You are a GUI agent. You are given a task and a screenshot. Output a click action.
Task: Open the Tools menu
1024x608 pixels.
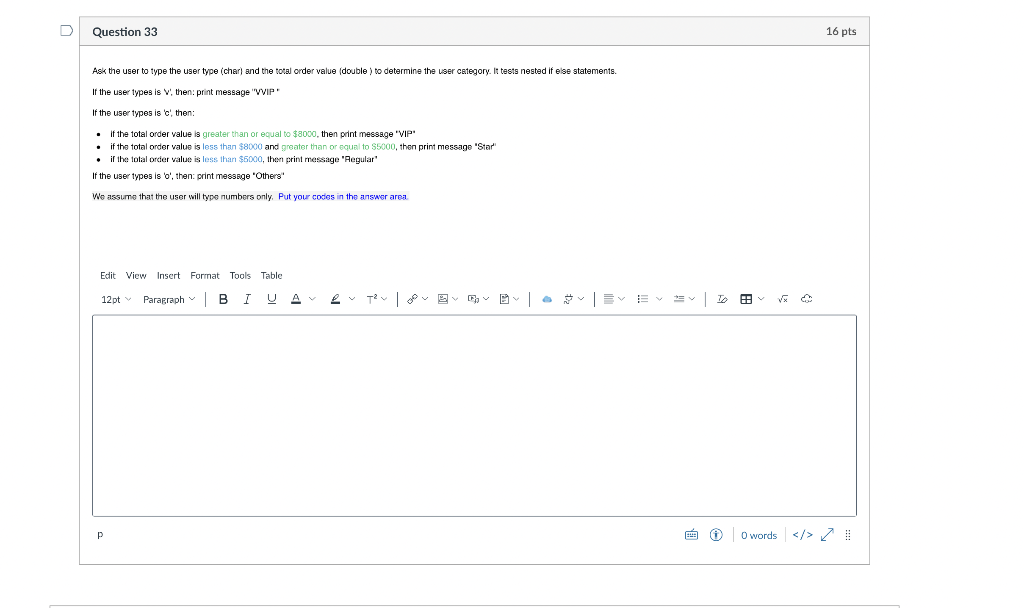click(x=240, y=275)
